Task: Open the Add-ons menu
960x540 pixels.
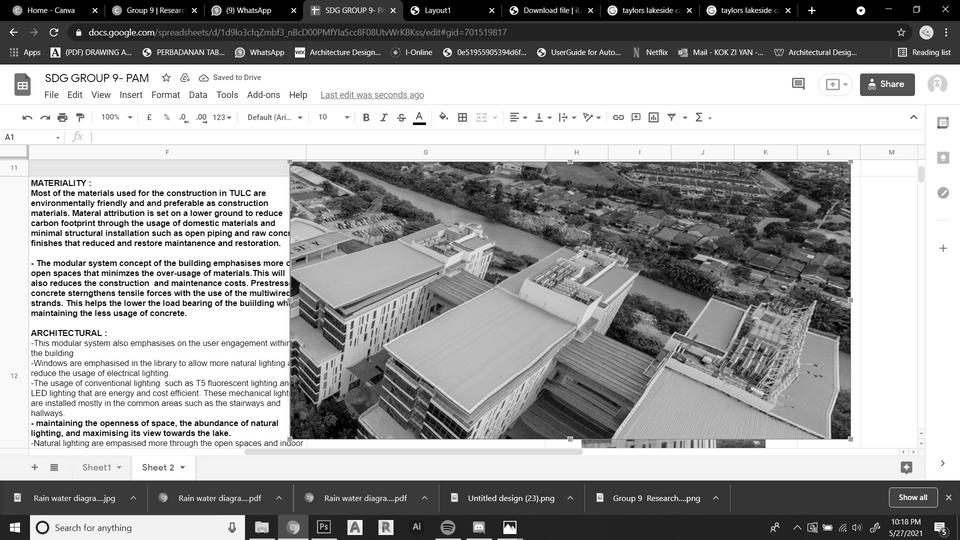Action: (263, 95)
